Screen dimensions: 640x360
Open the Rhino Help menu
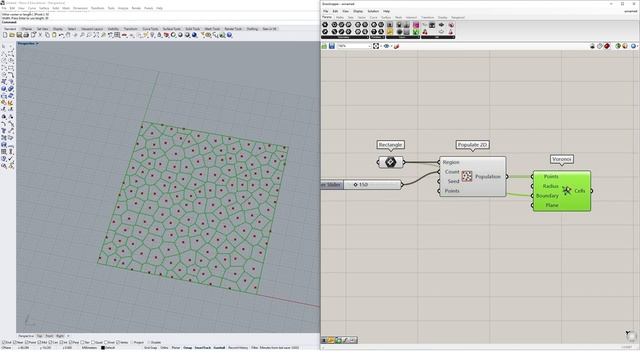coord(159,8)
